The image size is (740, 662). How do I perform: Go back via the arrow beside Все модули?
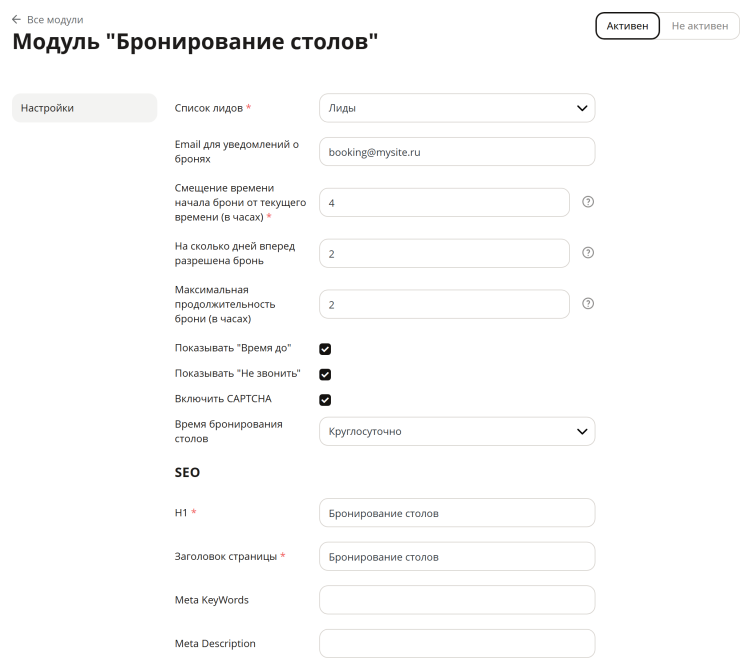(x=16, y=19)
